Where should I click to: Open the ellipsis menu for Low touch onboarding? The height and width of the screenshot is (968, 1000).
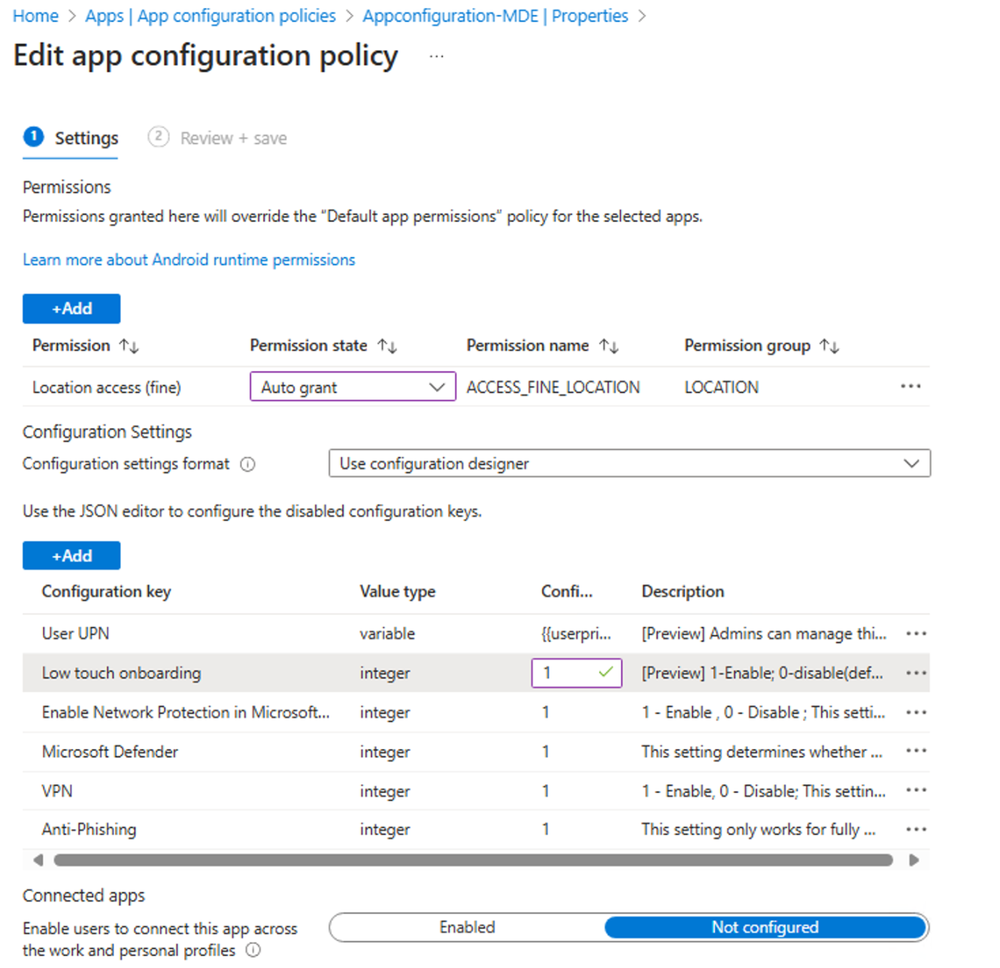916,673
